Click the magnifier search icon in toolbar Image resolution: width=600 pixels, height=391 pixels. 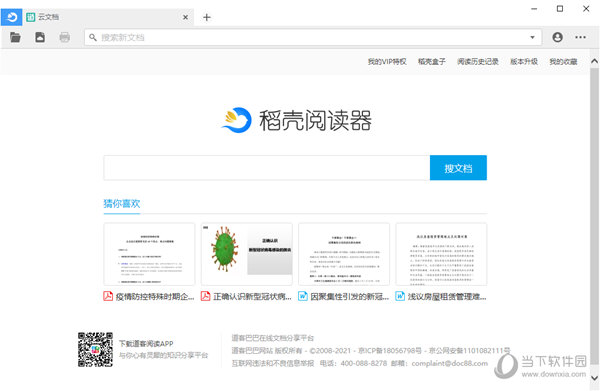point(93,37)
